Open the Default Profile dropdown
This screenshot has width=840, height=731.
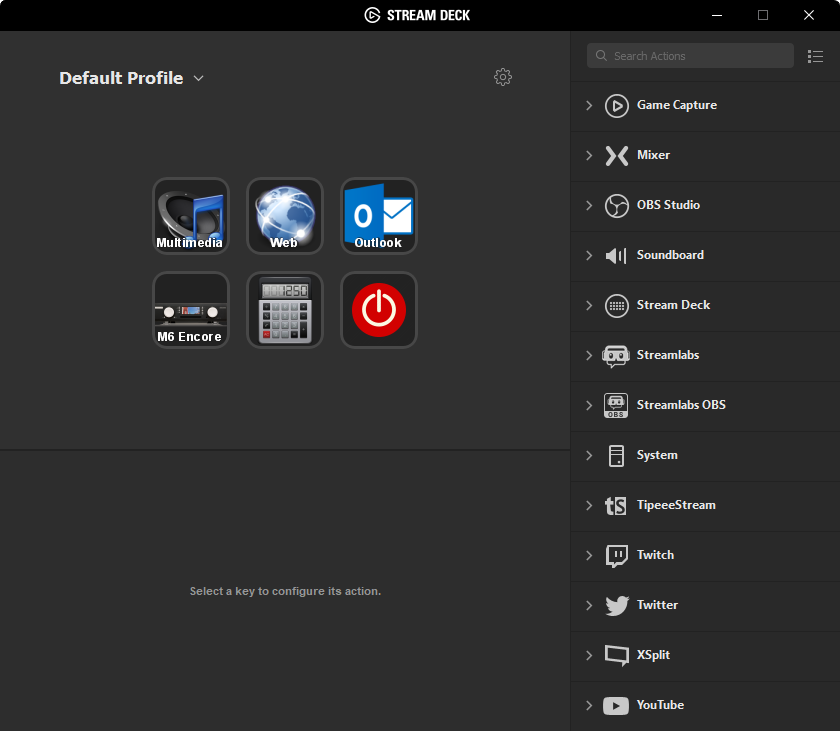point(131,78)
